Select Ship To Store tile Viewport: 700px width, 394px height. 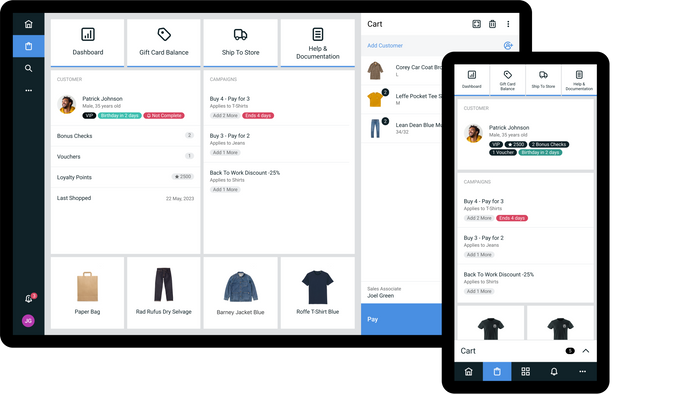(x=241, y=43)
